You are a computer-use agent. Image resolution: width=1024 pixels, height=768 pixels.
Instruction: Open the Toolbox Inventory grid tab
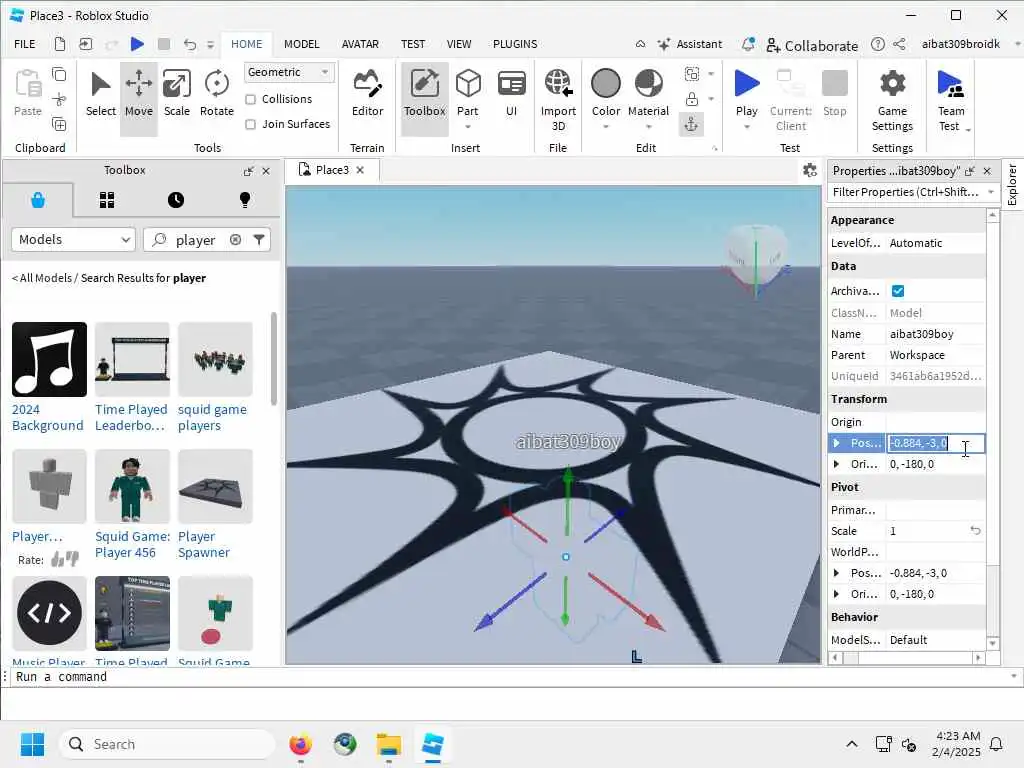107,200
